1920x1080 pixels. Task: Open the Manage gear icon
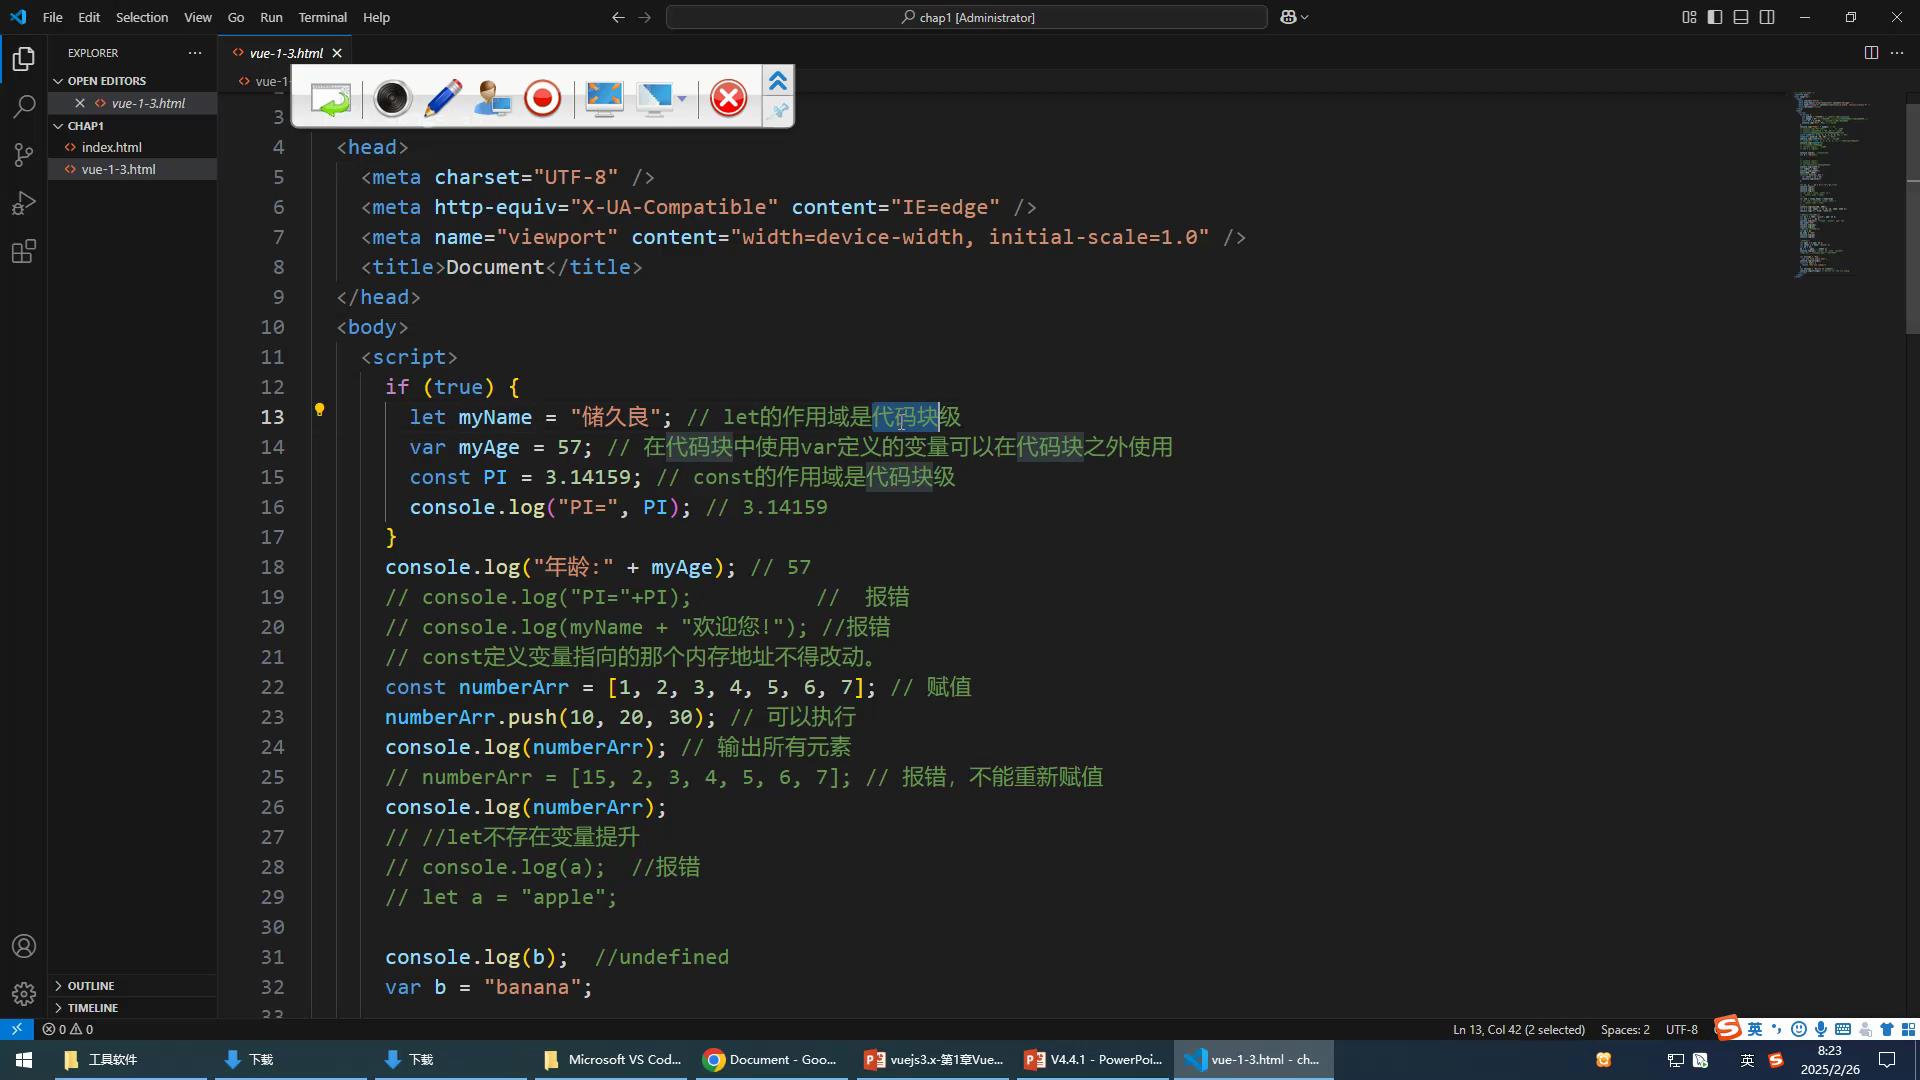[x=24, y=993]
